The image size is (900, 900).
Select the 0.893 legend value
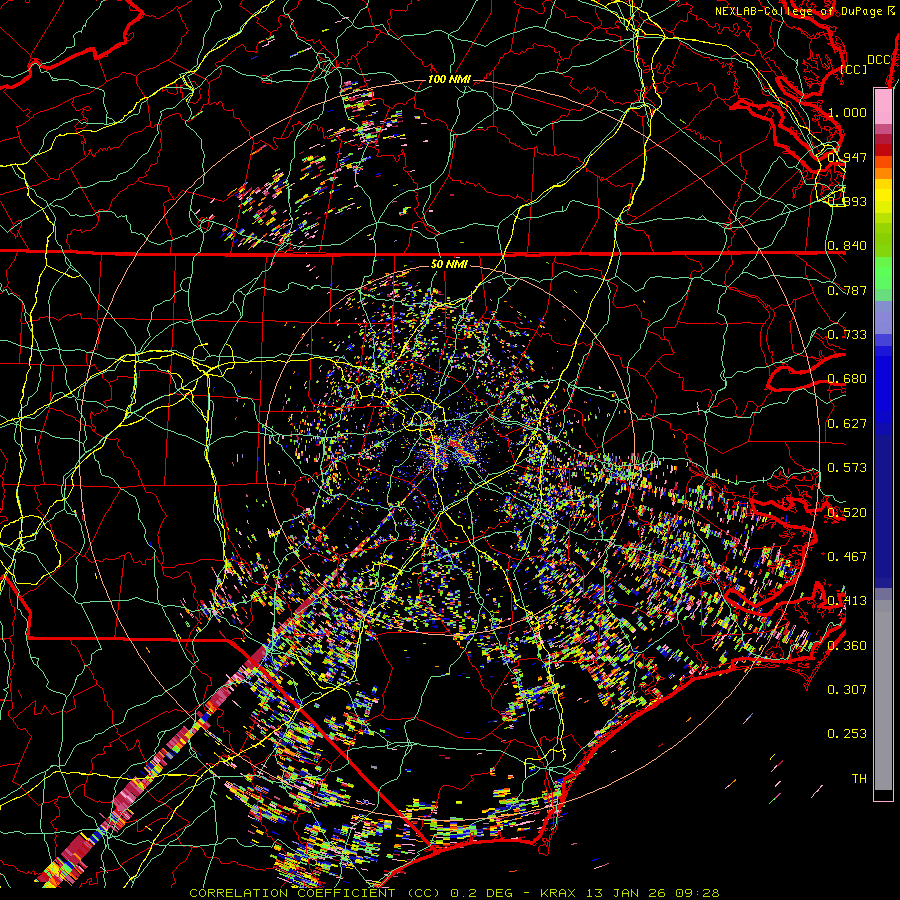(847, 201)
